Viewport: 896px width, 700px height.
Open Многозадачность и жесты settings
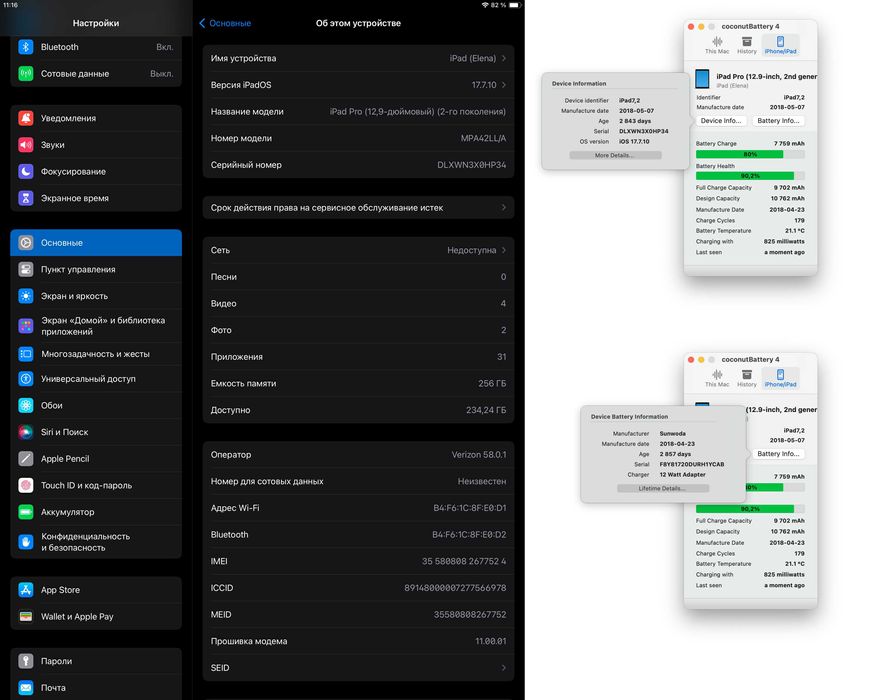[96, 354]
